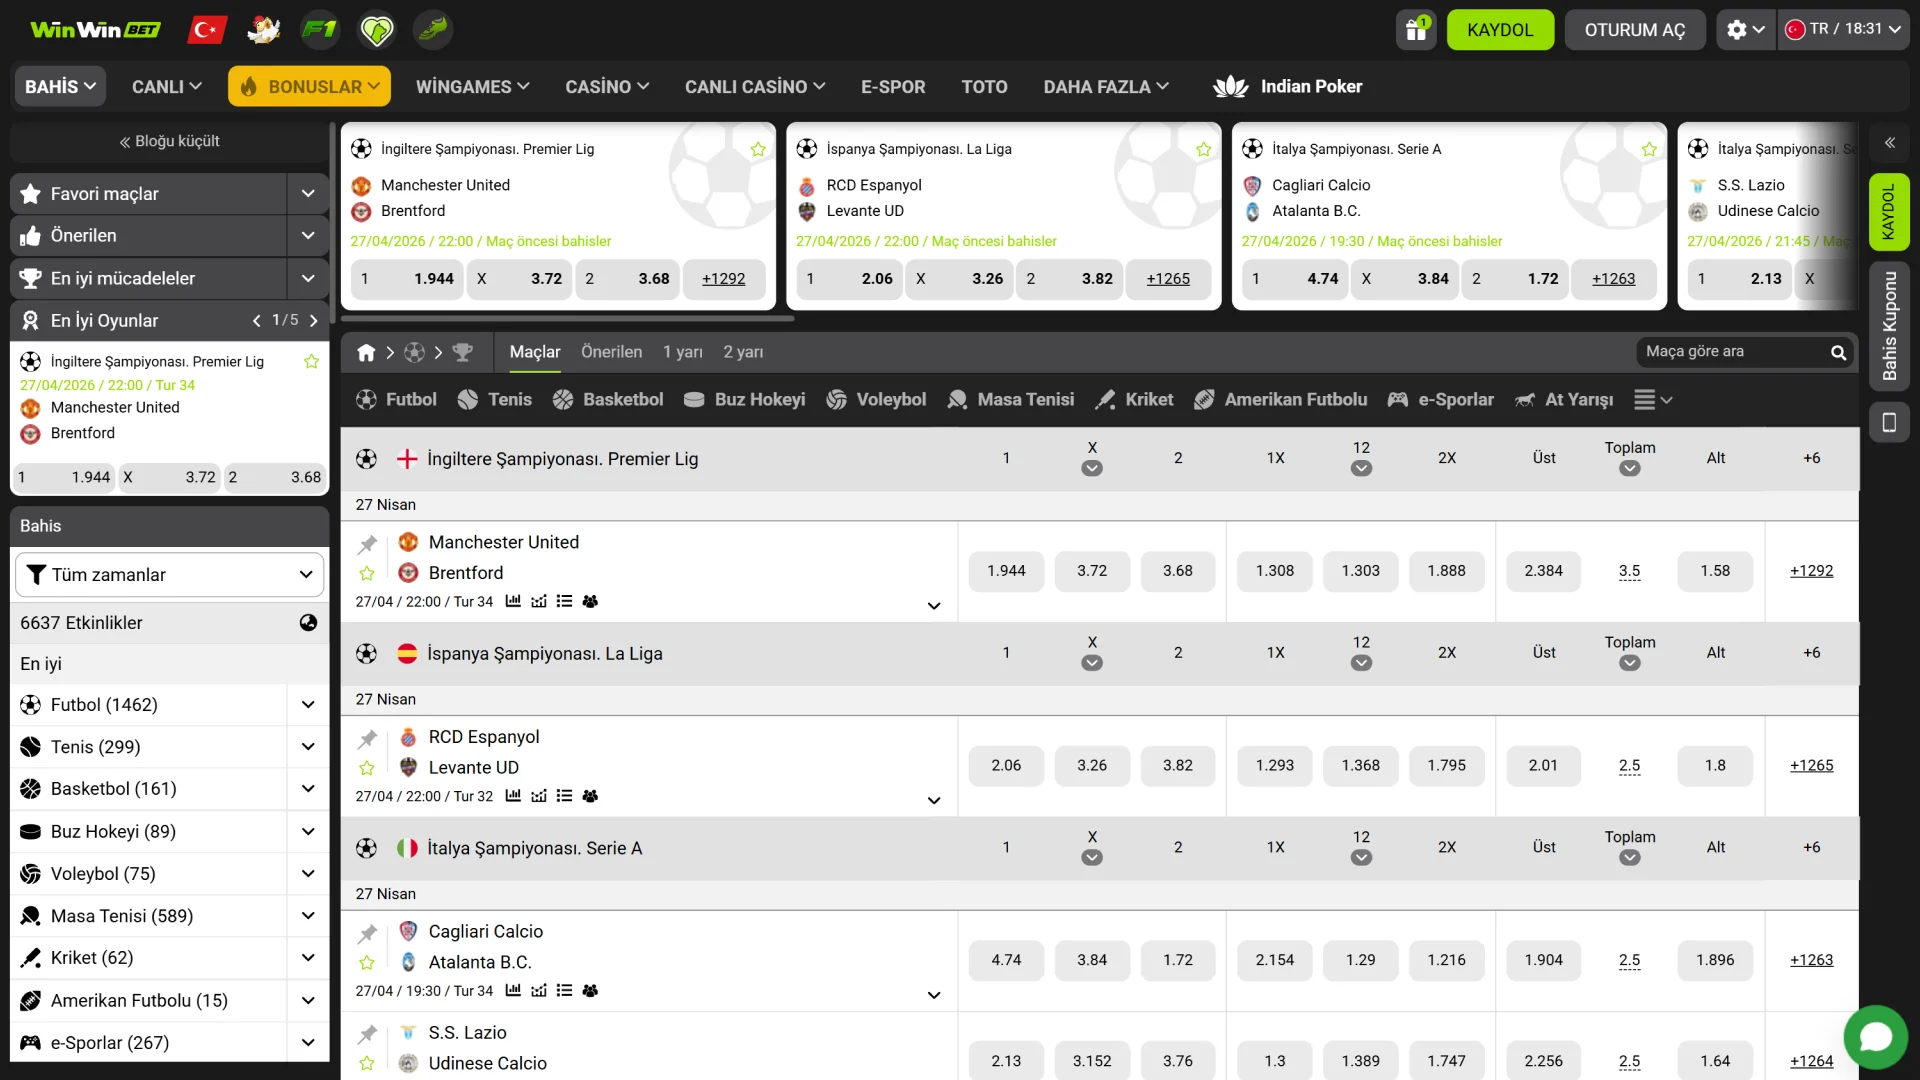The image size is (1920, 1080).
Task: Open the BONUSLAR menu
Action: coord(309,87)
